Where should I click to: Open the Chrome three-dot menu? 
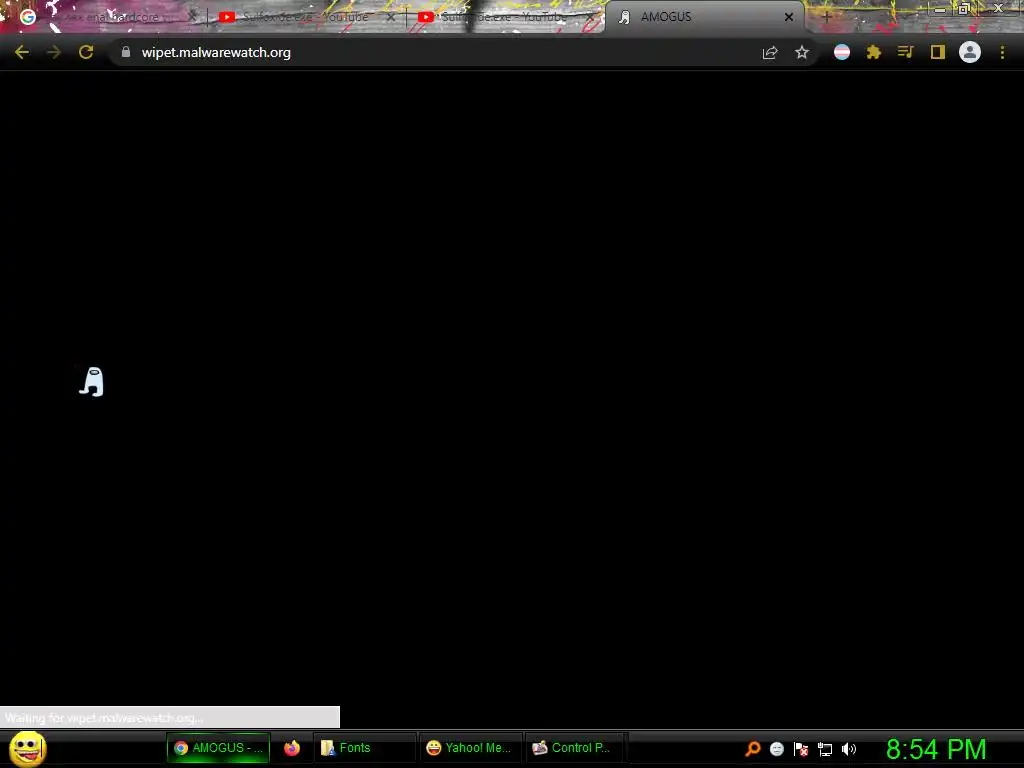click(1002, 52)
